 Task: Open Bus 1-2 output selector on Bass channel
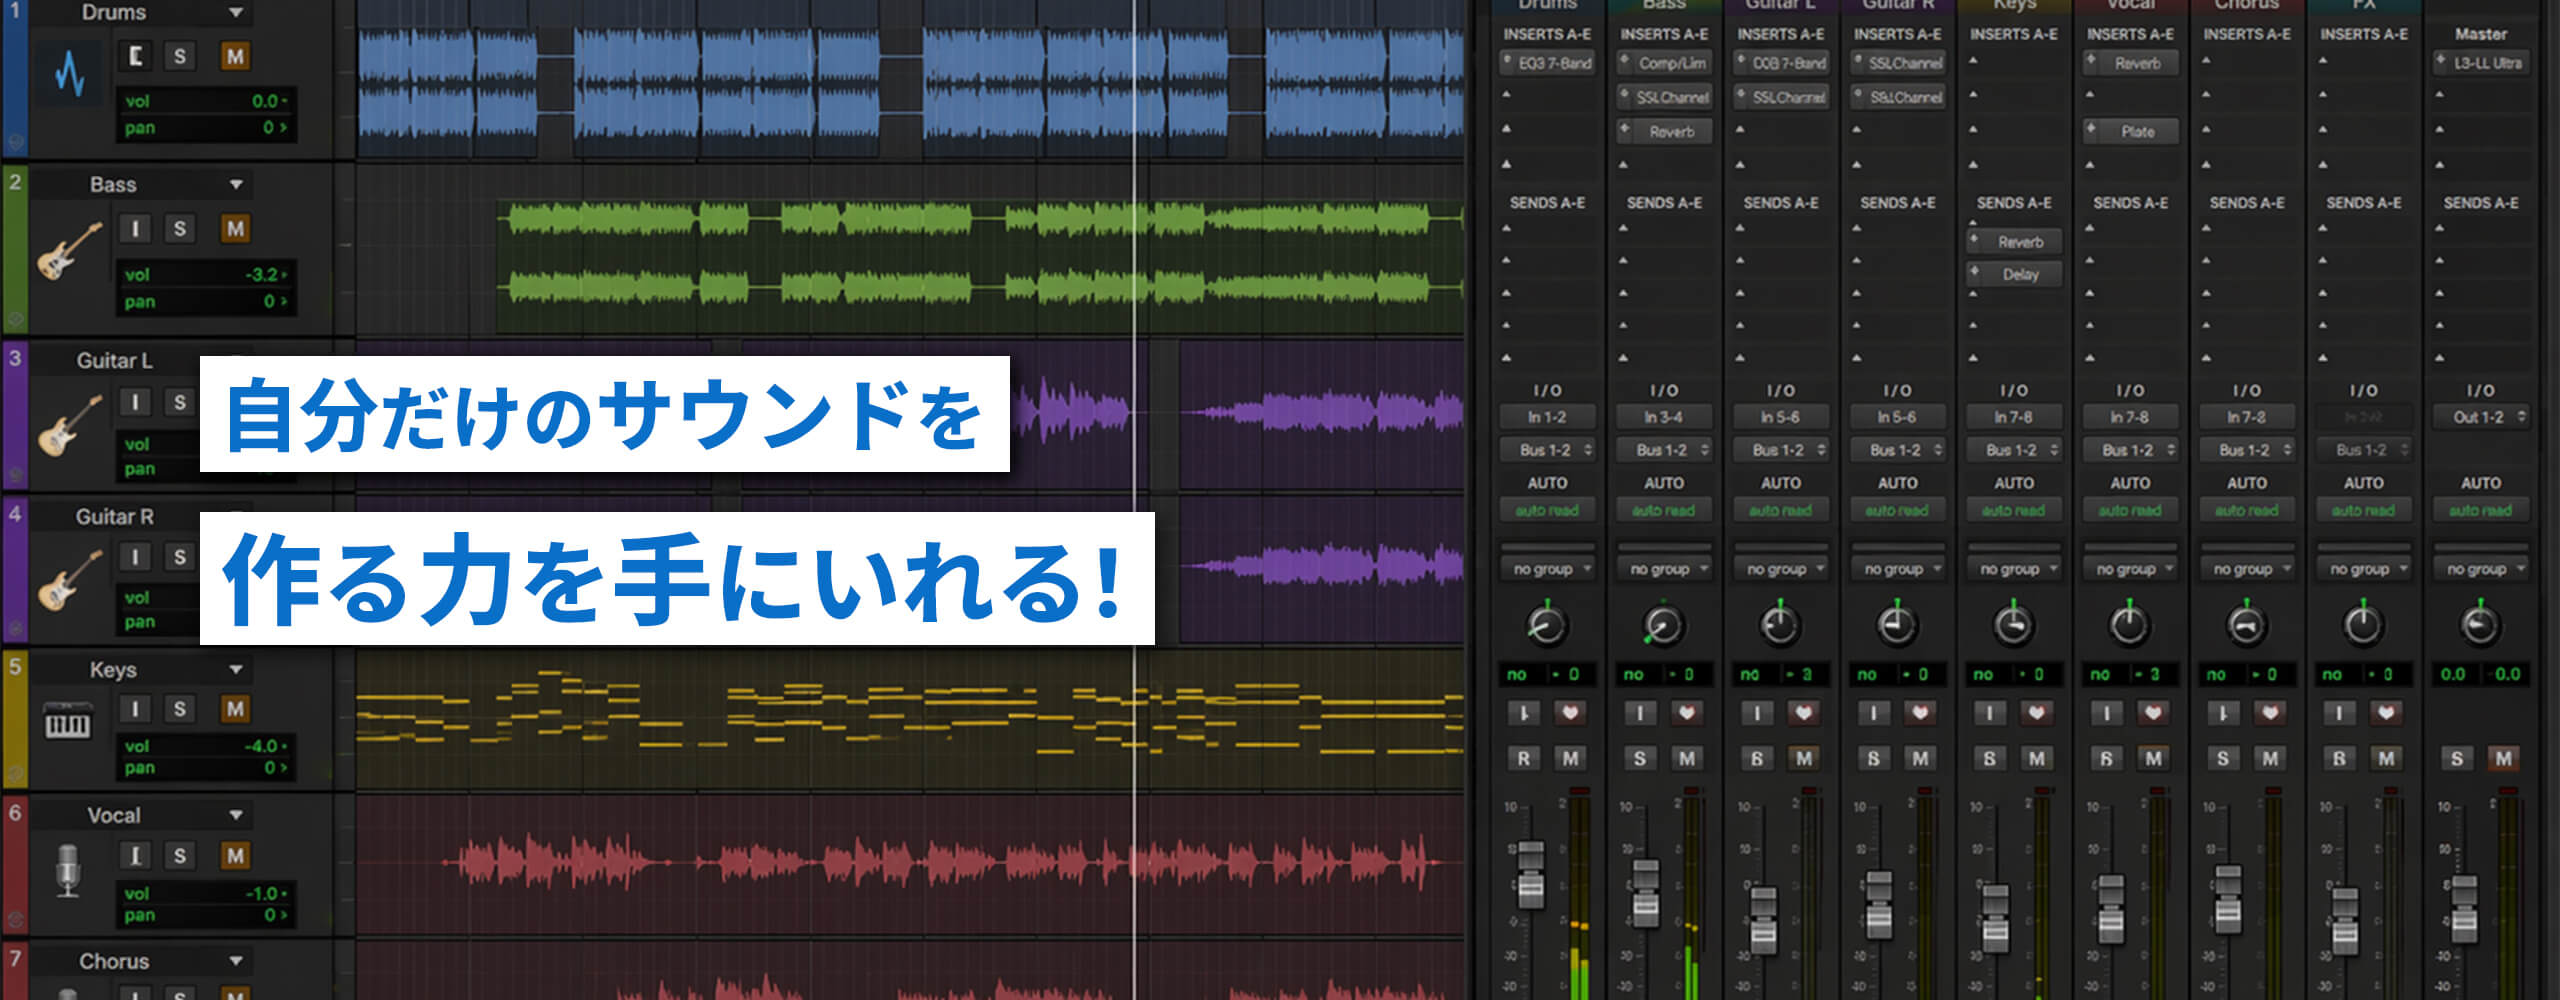point(1664,450)
